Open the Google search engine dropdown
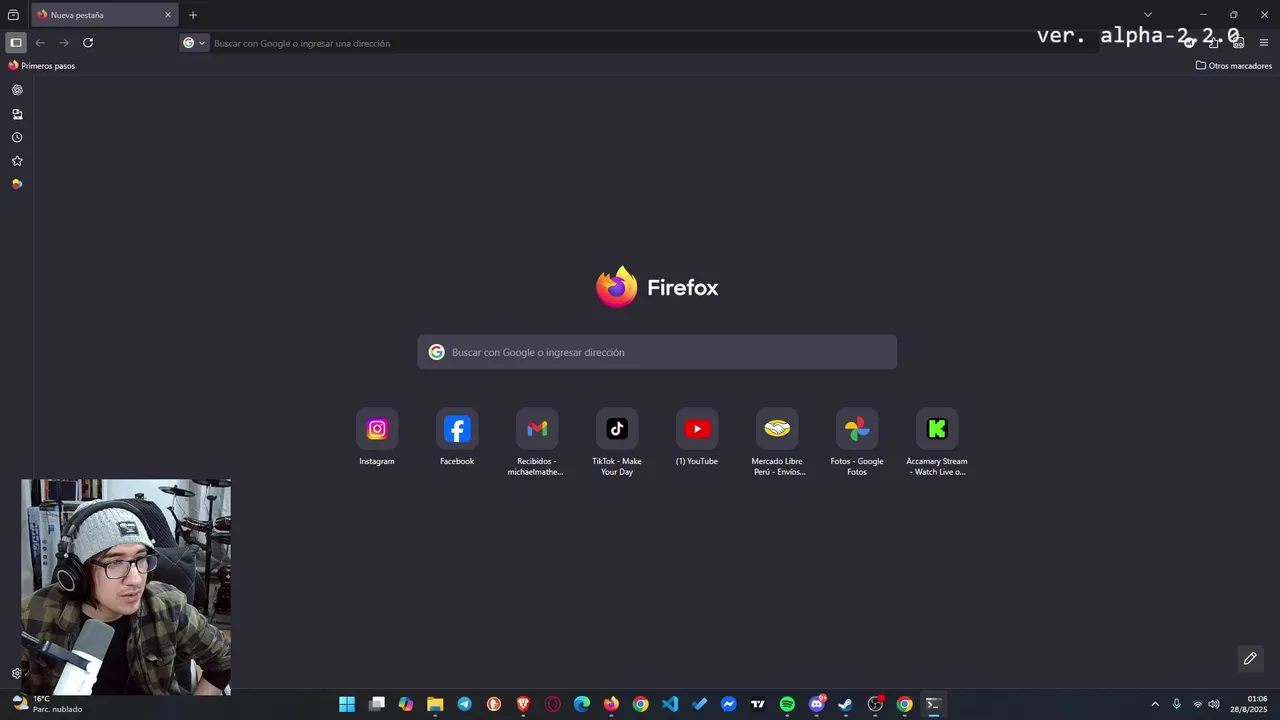 coord(194,43)
